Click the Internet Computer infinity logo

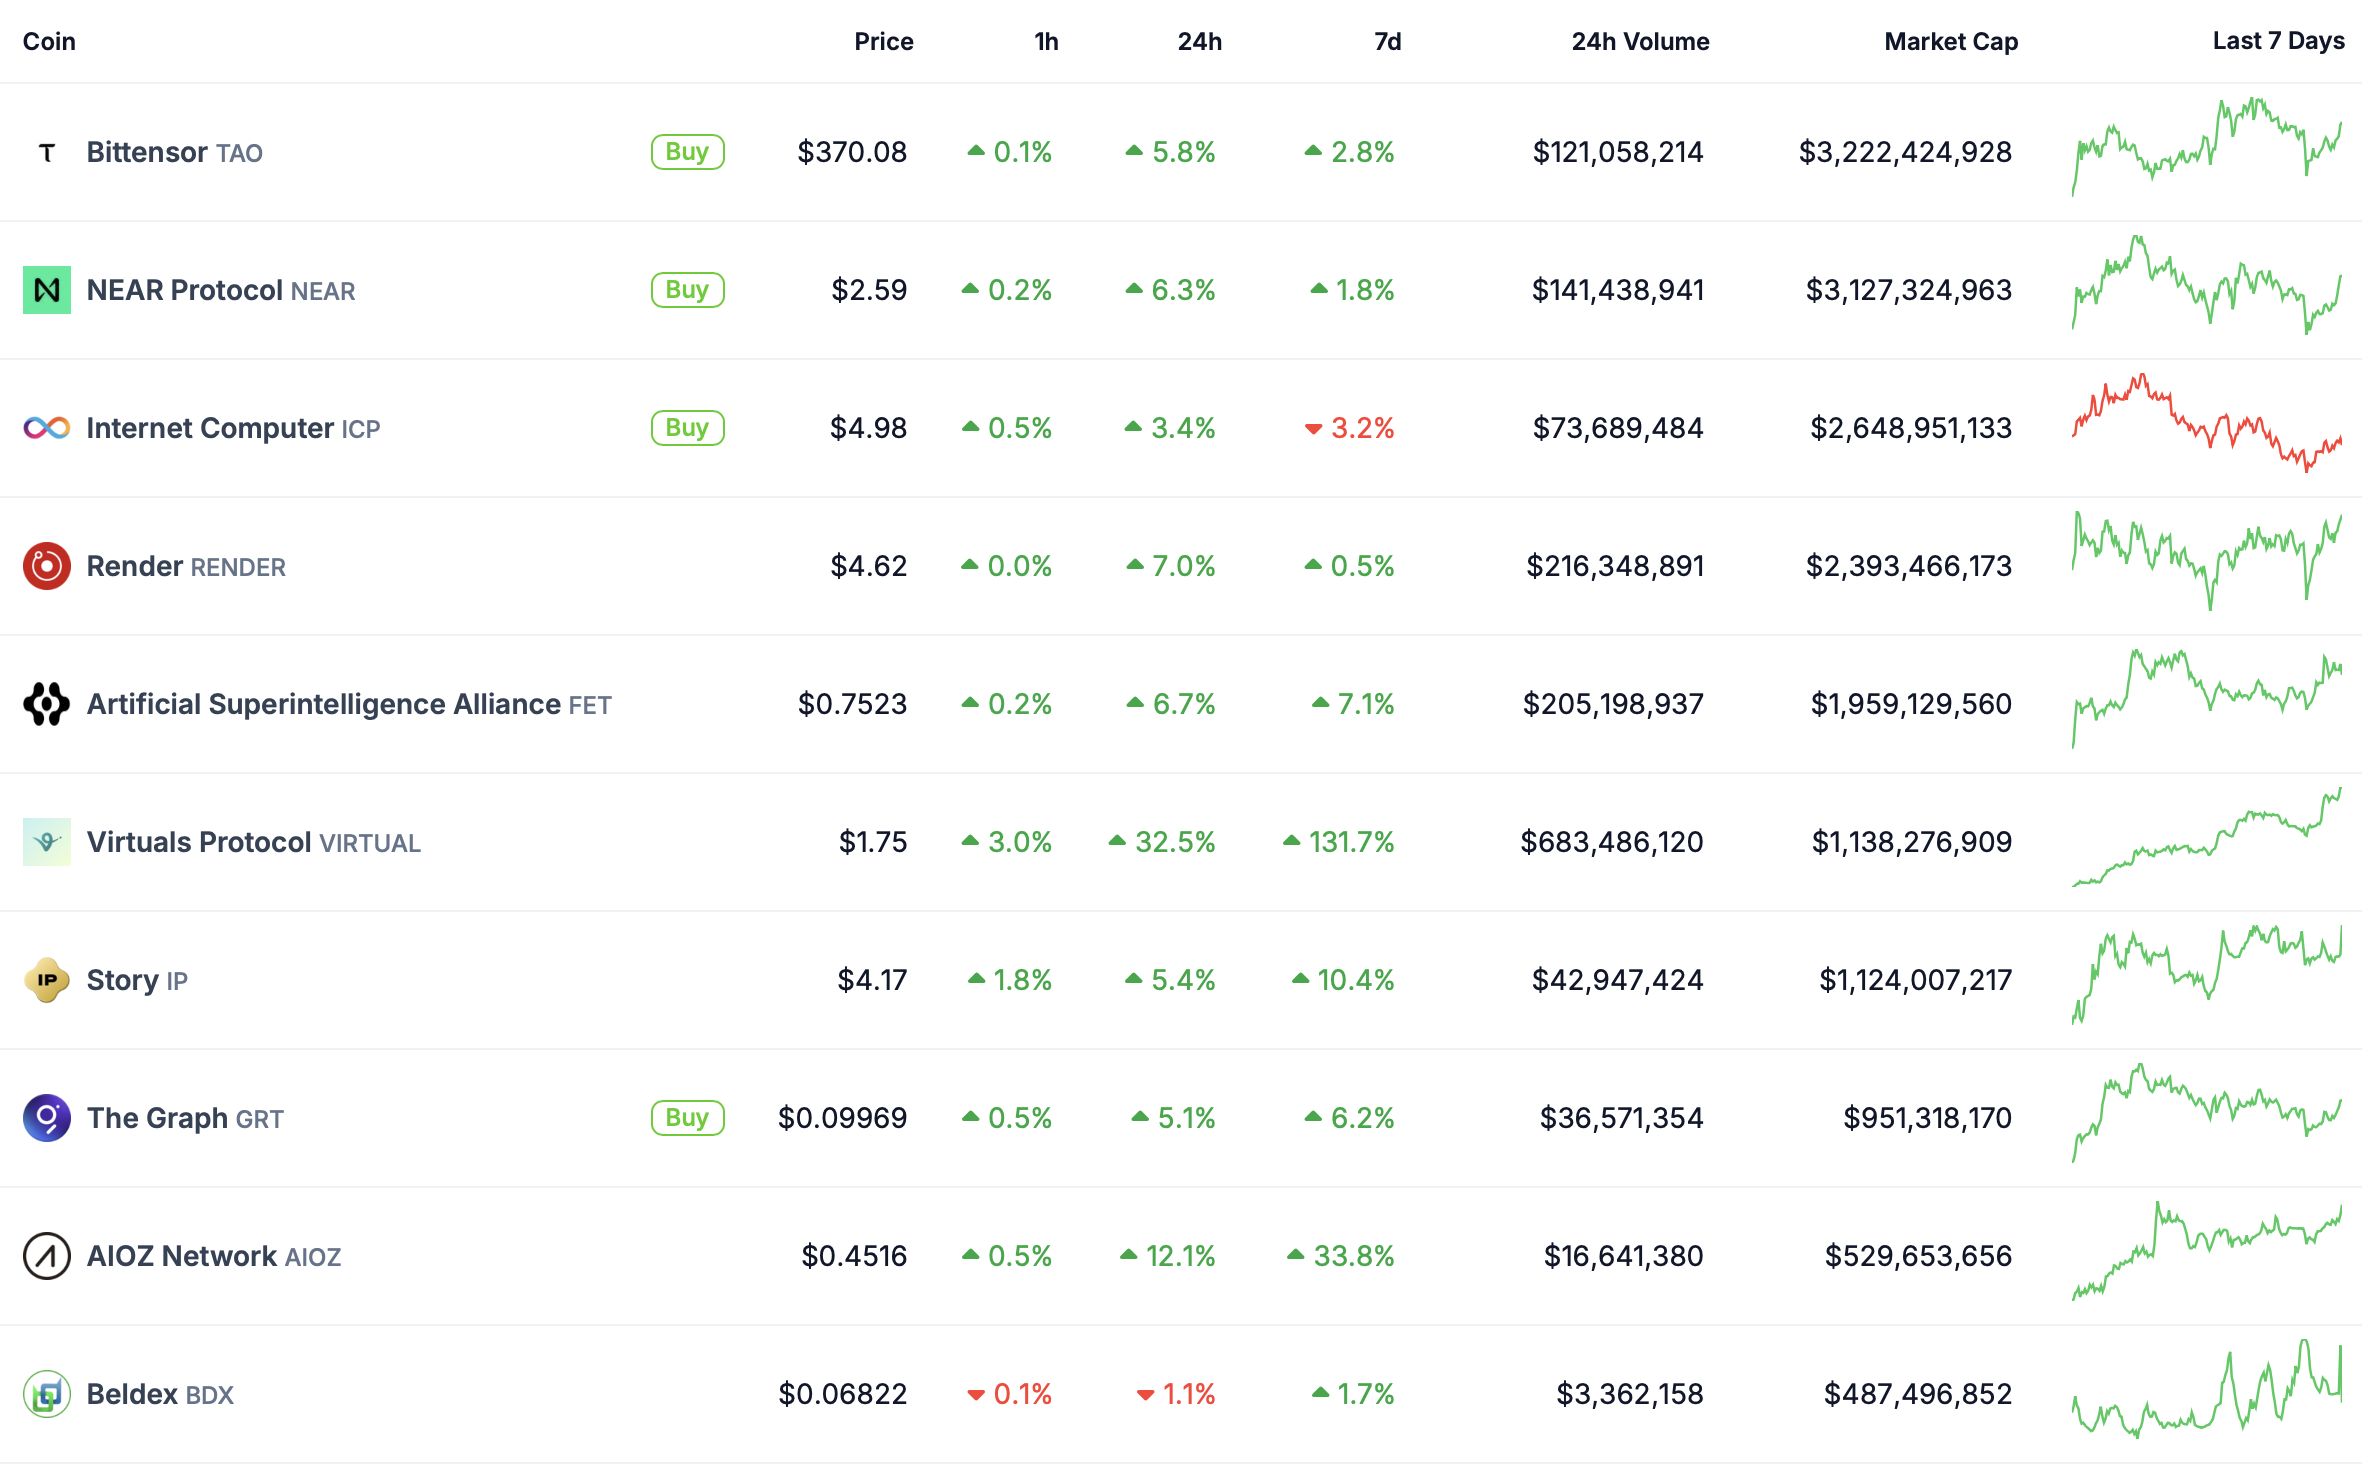tap(47, 429)
